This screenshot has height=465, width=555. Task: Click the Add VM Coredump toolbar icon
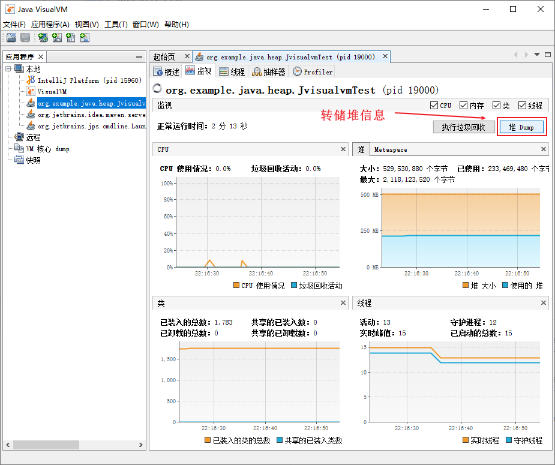70,38
